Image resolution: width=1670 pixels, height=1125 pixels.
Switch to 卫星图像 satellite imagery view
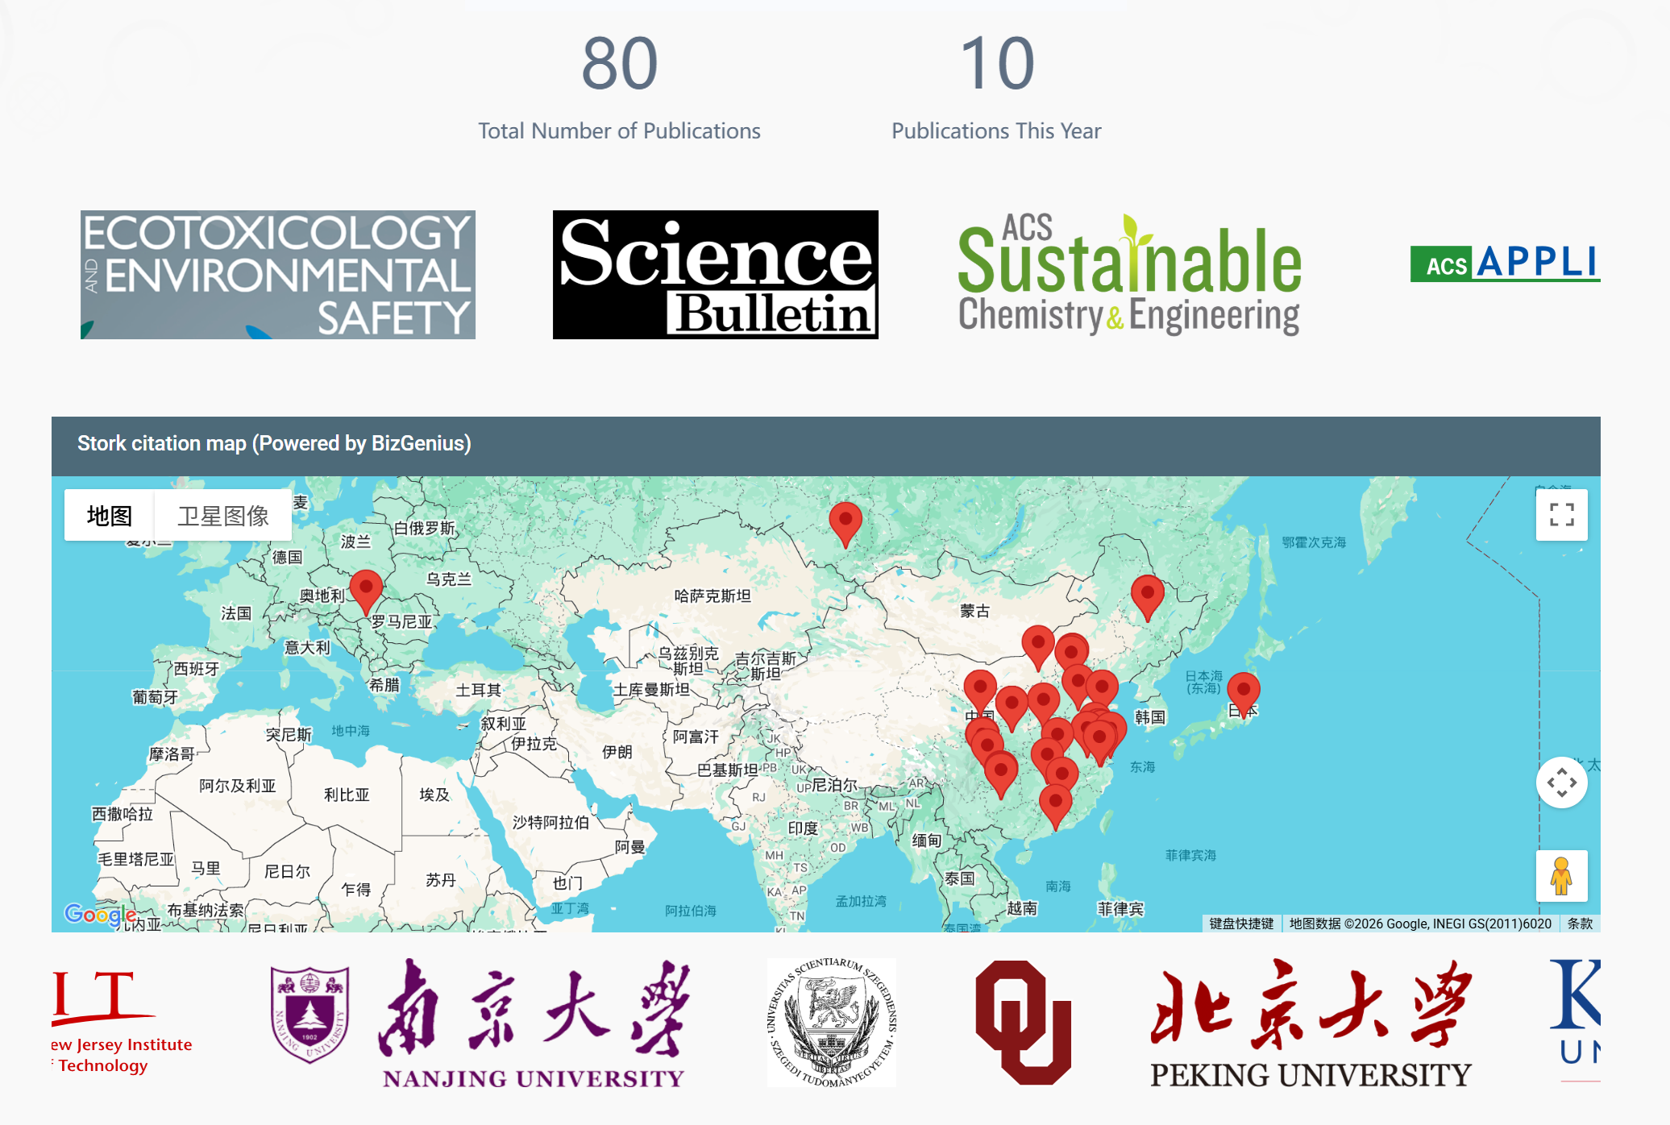pos(223,516)
